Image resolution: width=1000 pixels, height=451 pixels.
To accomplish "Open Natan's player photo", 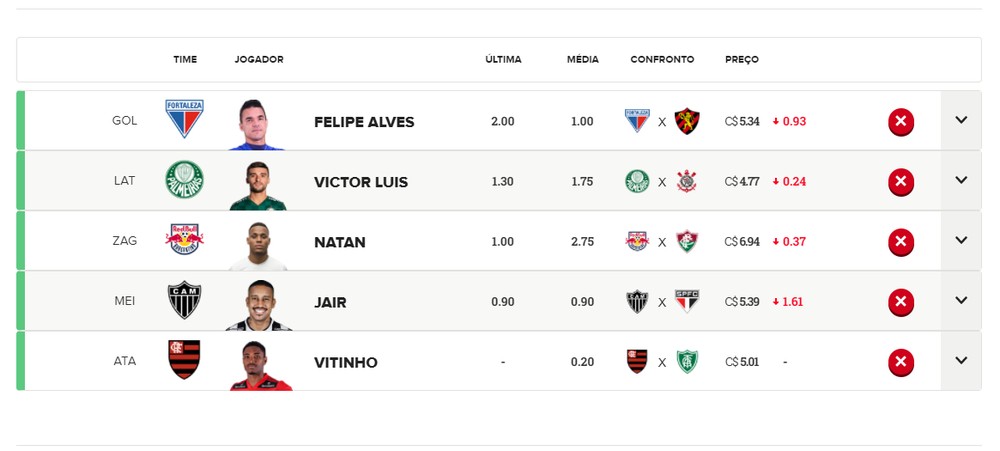I will [x=258, y=246].
